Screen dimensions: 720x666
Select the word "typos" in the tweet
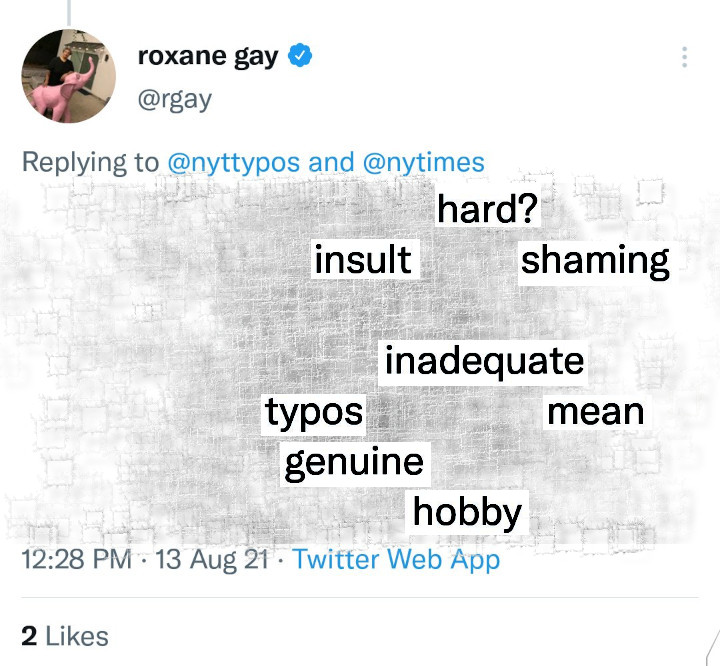pyautogui.click(x=314, y=412)
